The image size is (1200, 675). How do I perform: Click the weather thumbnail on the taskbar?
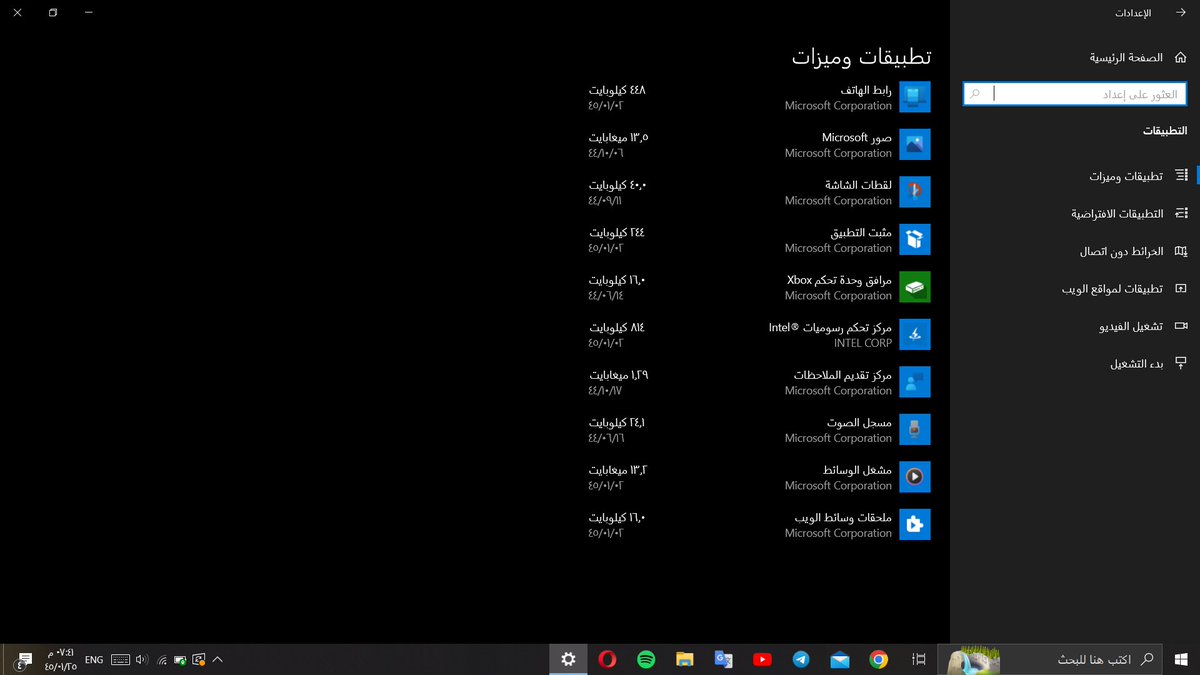click(974, 660)
